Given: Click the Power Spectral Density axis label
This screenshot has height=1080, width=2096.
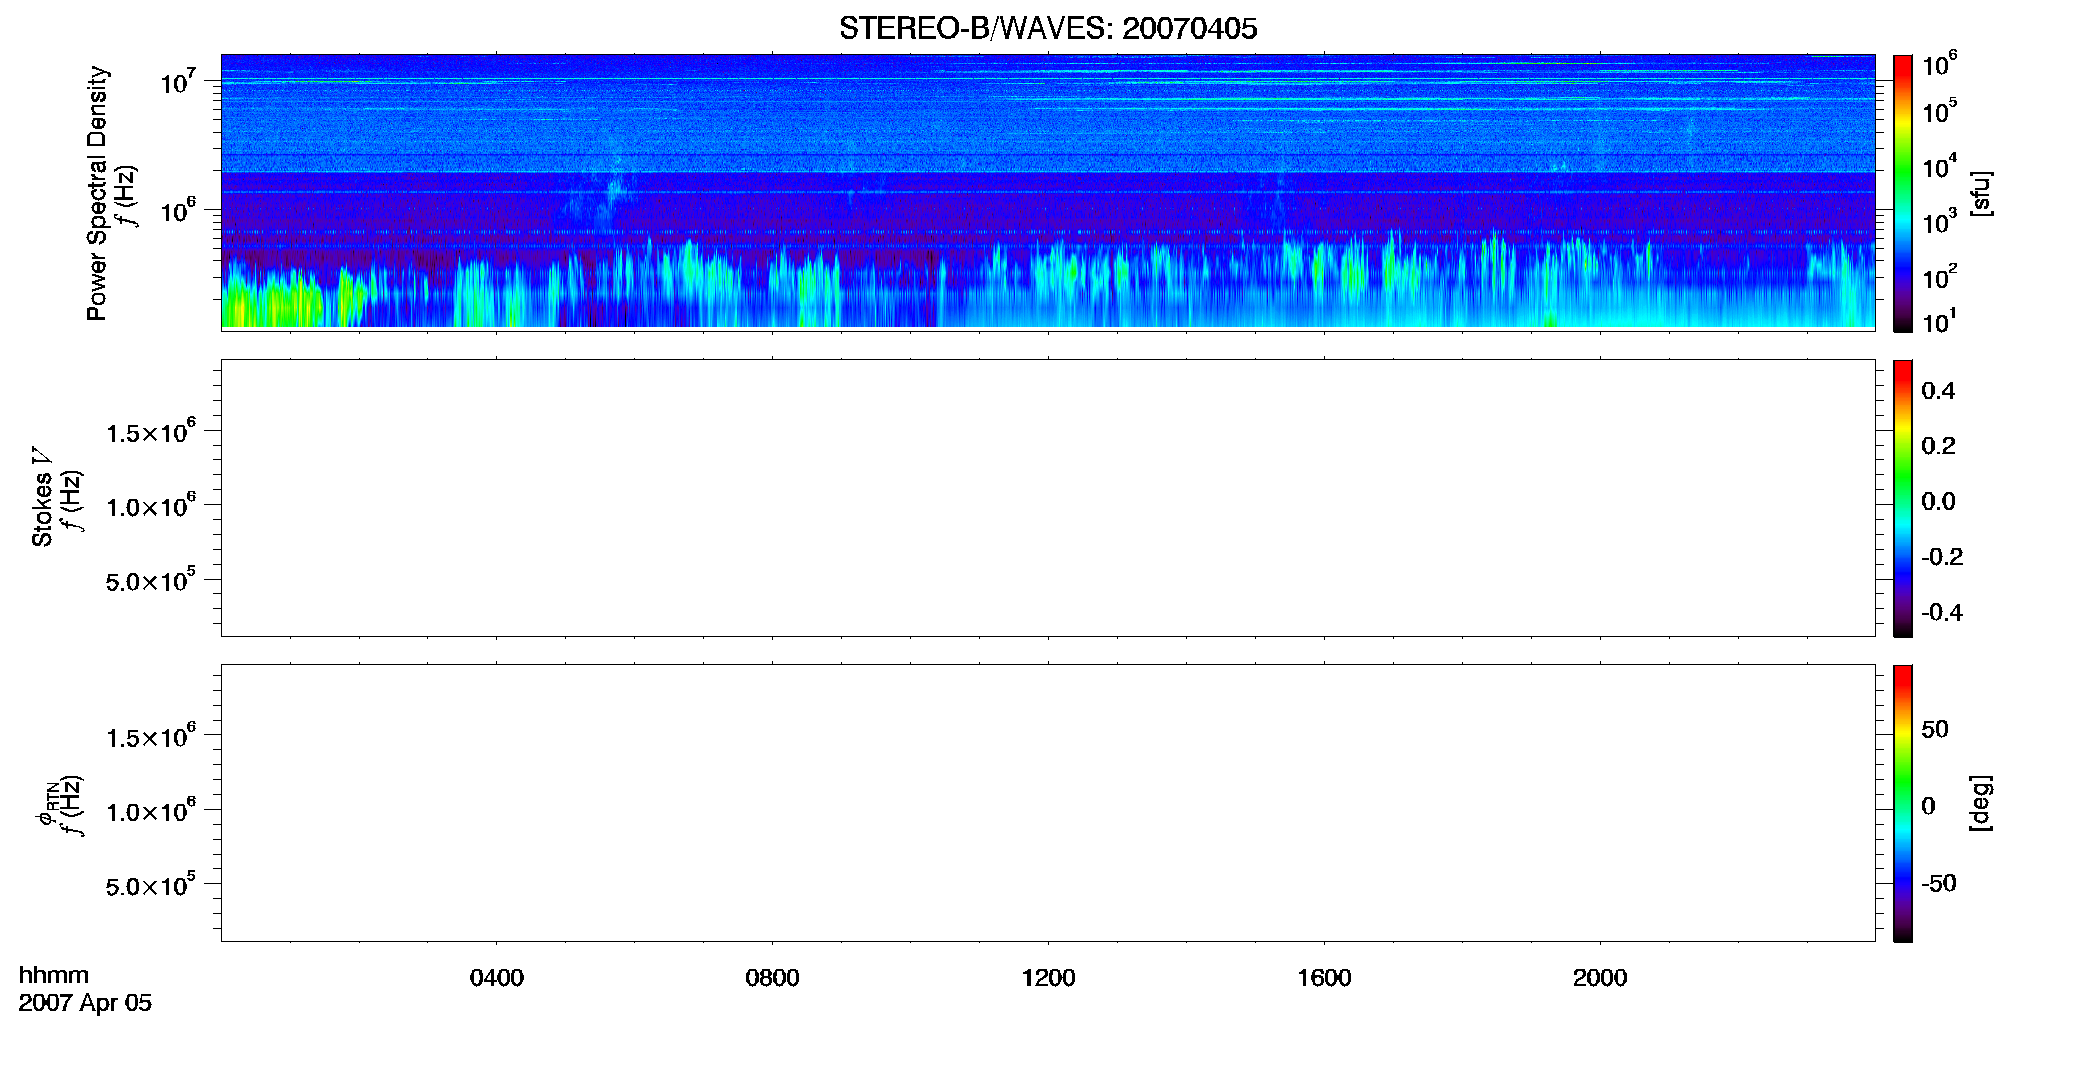Looking at the screenshot, I should pos(97,193).
